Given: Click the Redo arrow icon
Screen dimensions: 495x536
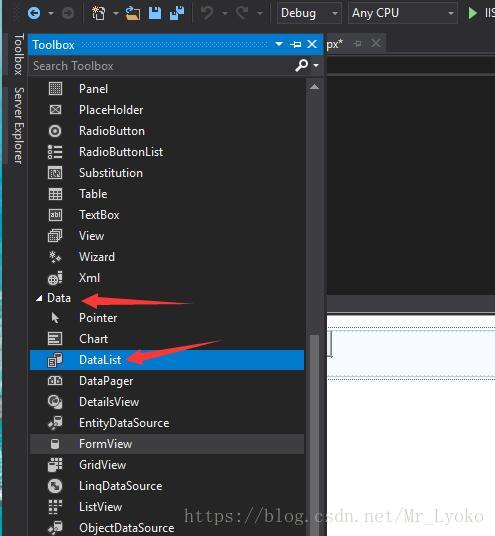Looking at the screenshot, I should [x=242, y=13].
